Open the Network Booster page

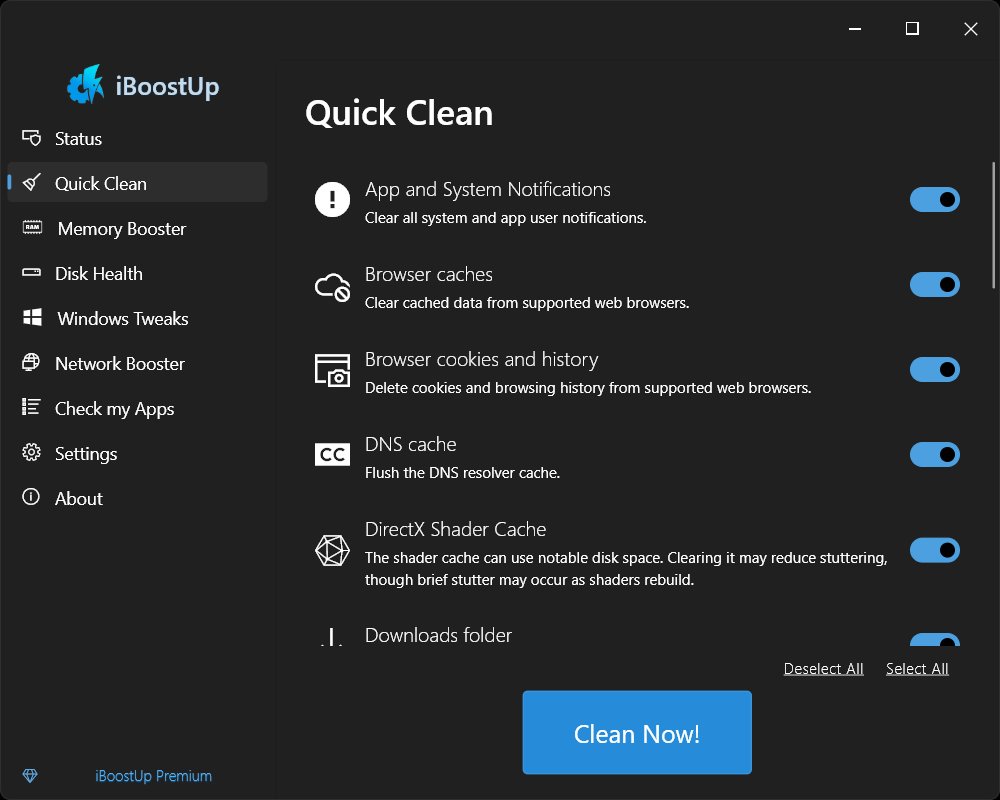pos(137,363)
